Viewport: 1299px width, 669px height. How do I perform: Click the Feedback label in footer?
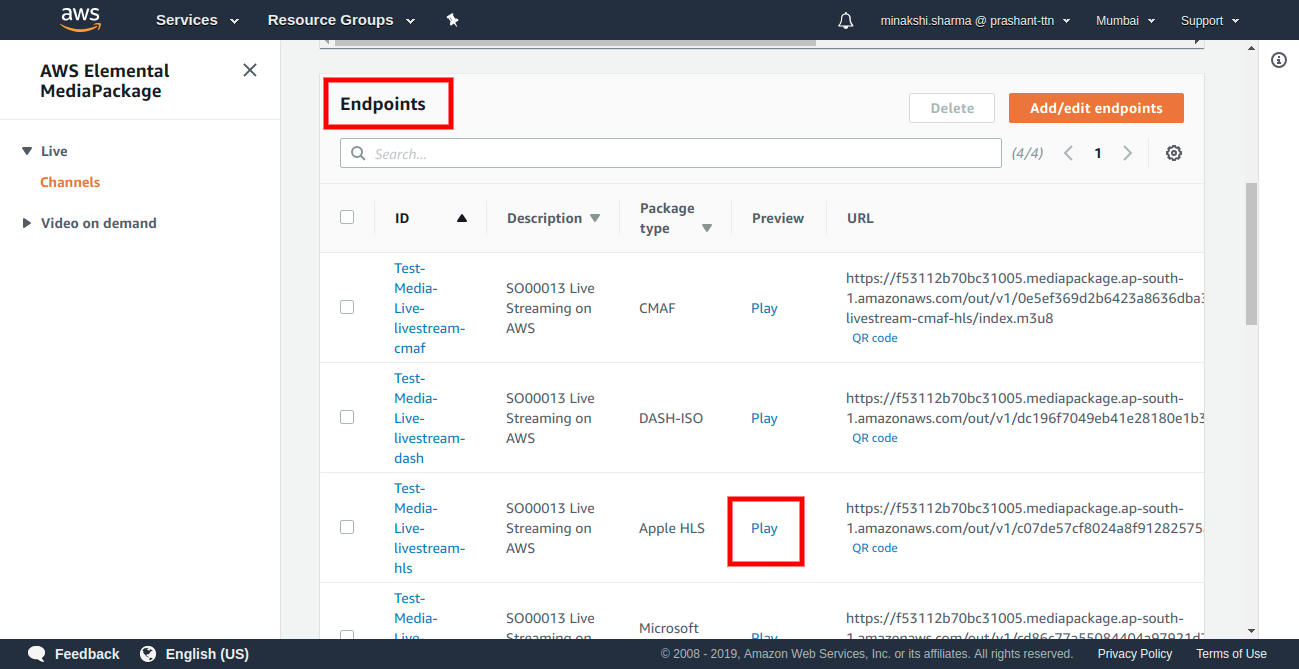(87, 654)
